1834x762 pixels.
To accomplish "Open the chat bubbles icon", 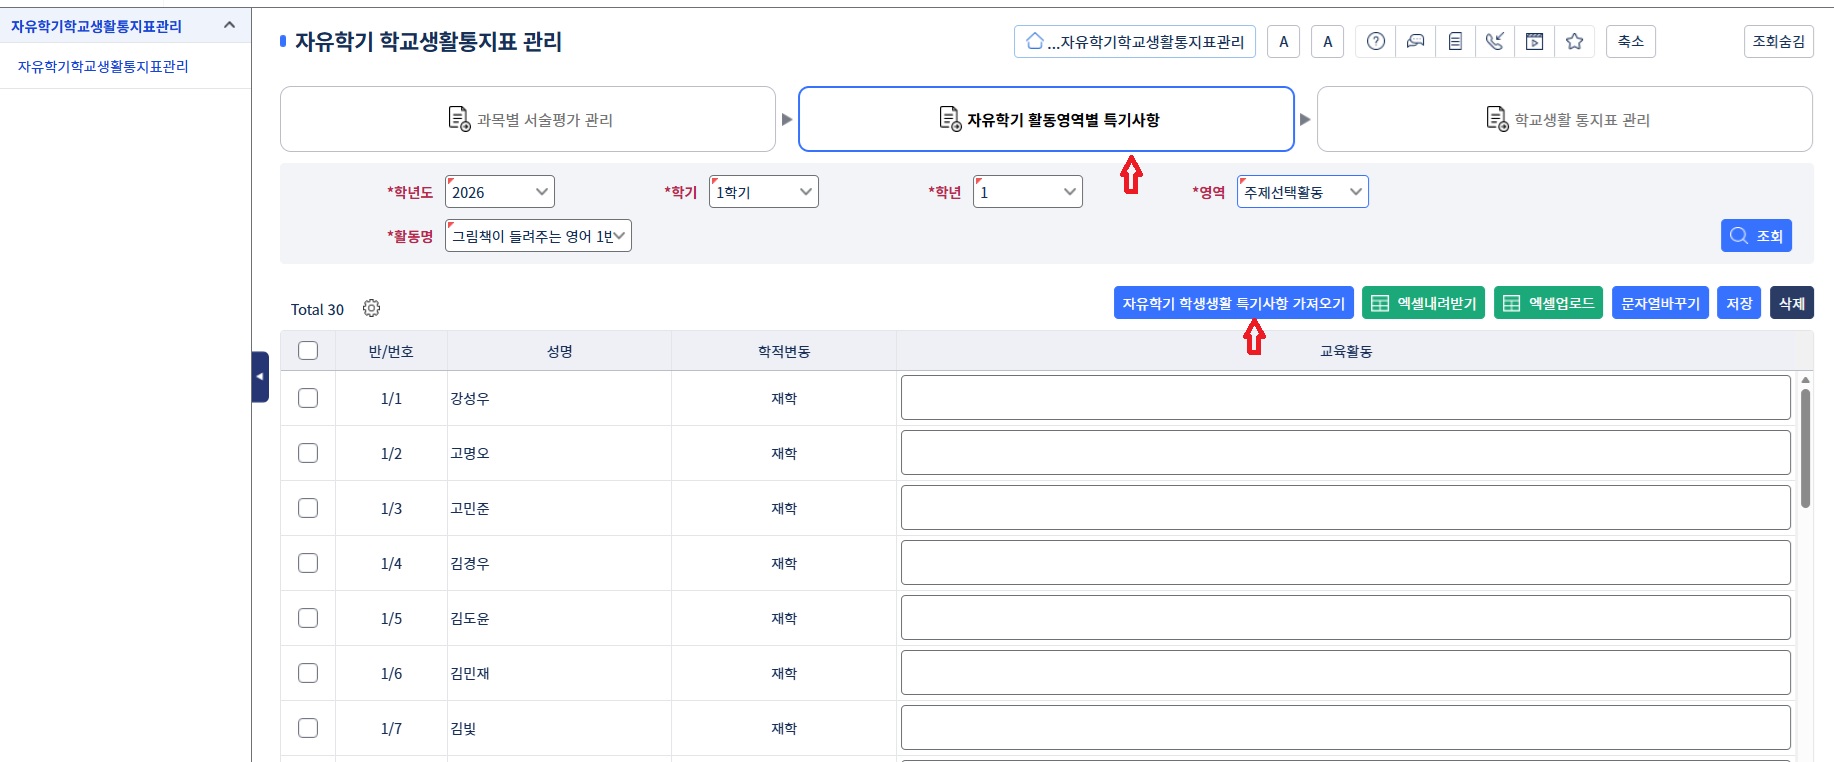I will [x=1415, y=41].
